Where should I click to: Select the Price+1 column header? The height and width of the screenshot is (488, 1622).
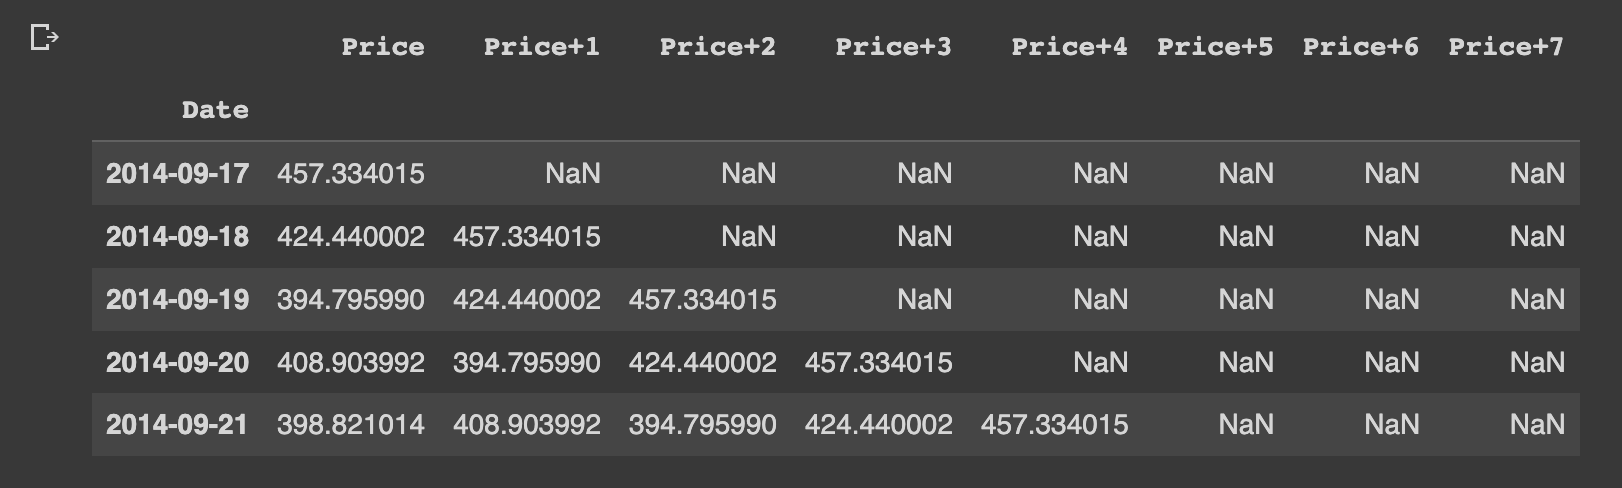[x=542, y=46]
